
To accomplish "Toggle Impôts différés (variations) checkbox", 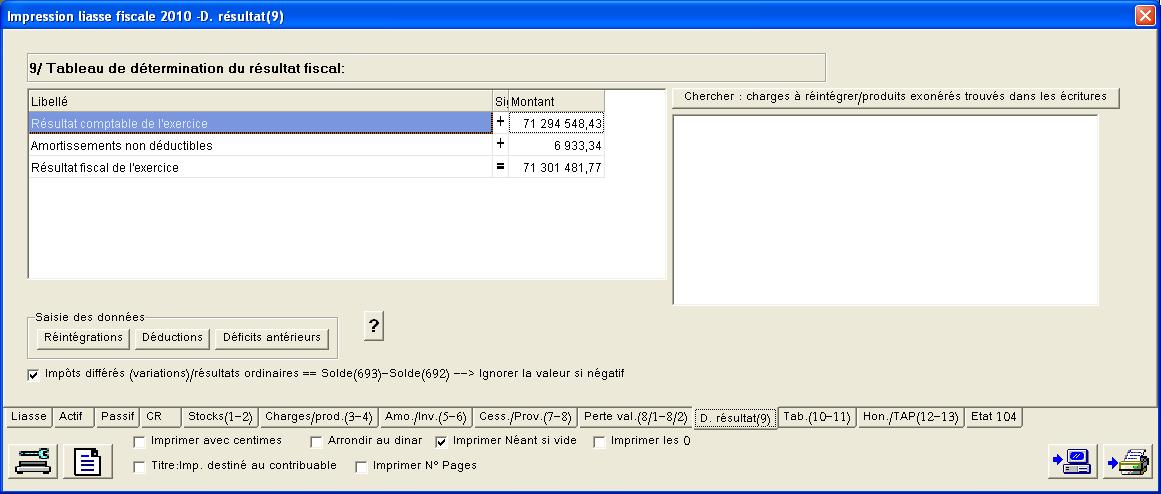I will point(34,374).
